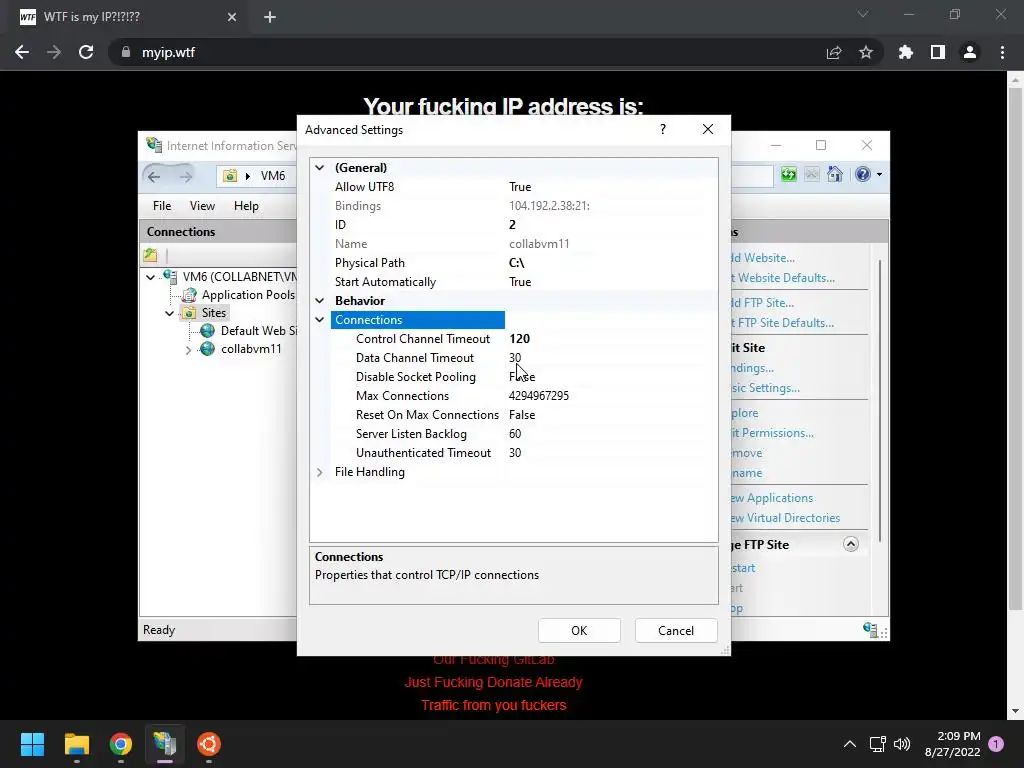Click IIS status bar network icon
The width and height of the screenshot is (1024, 768).
870,630
